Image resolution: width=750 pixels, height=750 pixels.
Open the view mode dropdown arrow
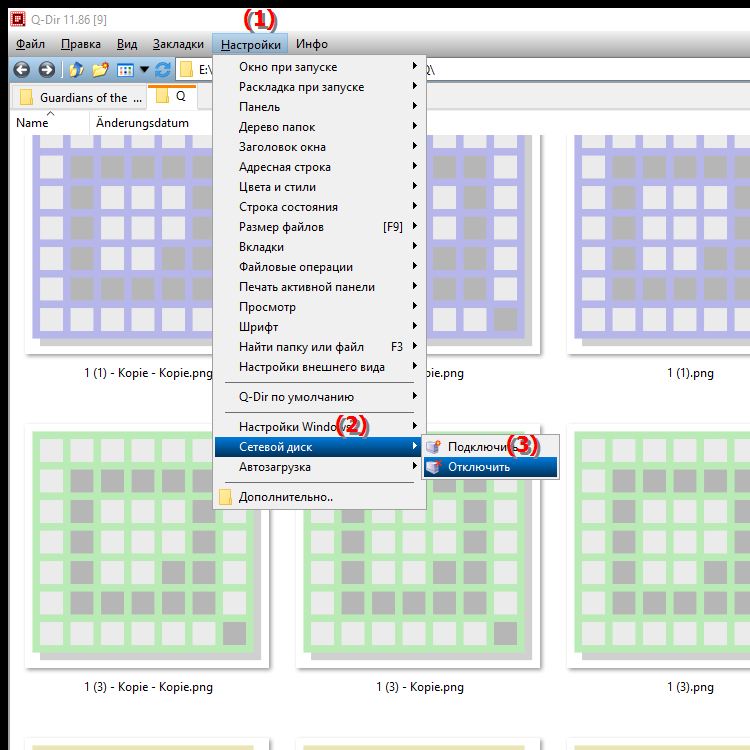pyautogui.click(x=144, y=70)
